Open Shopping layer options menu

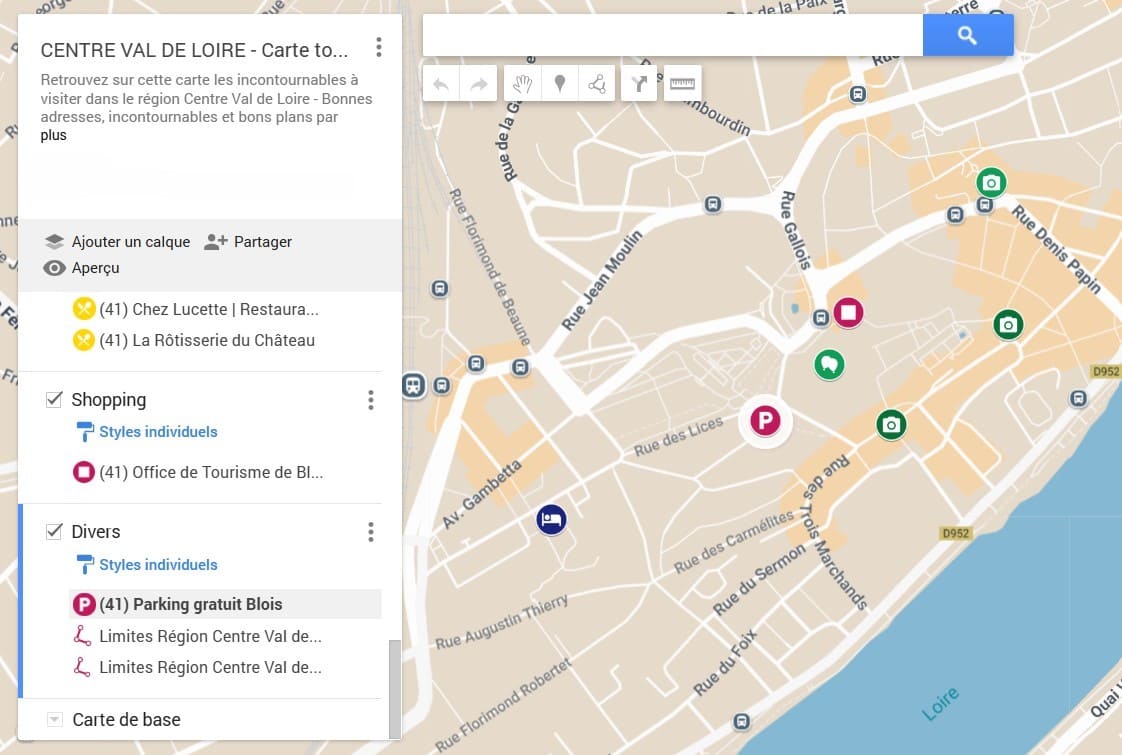(371, 400)
